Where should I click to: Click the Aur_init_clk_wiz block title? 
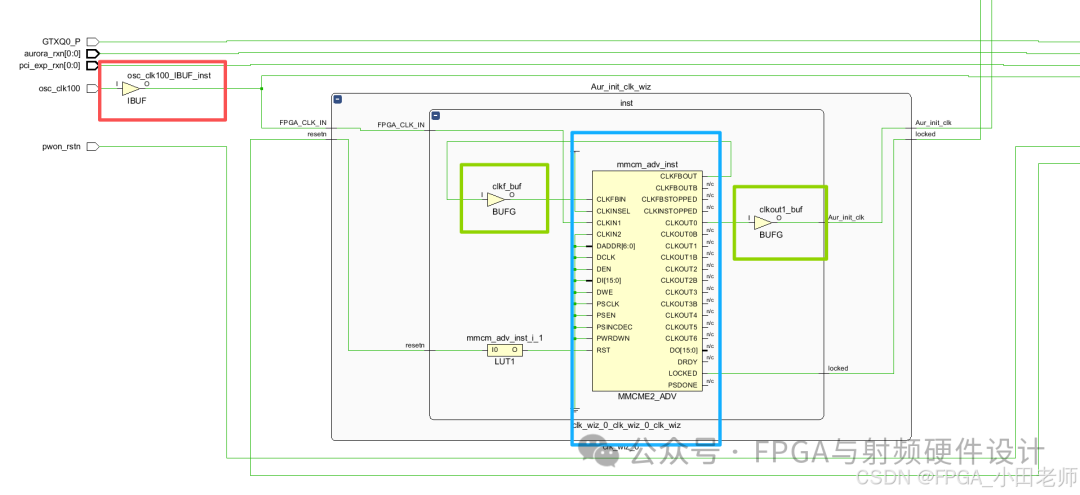pyautogui.click(x=621, y=87)
